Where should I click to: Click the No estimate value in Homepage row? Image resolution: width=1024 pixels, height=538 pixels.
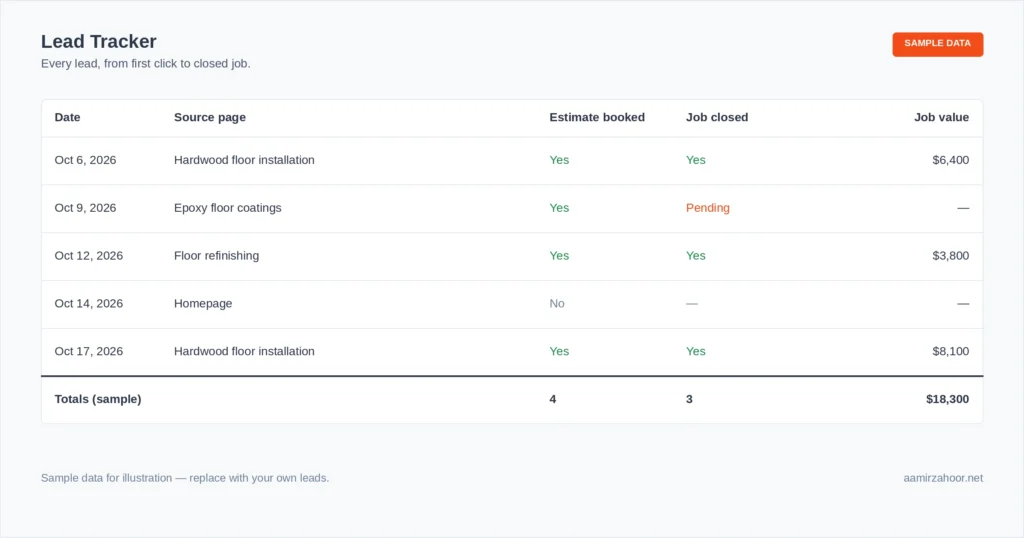pyautogui.click(x=557, y=303)
